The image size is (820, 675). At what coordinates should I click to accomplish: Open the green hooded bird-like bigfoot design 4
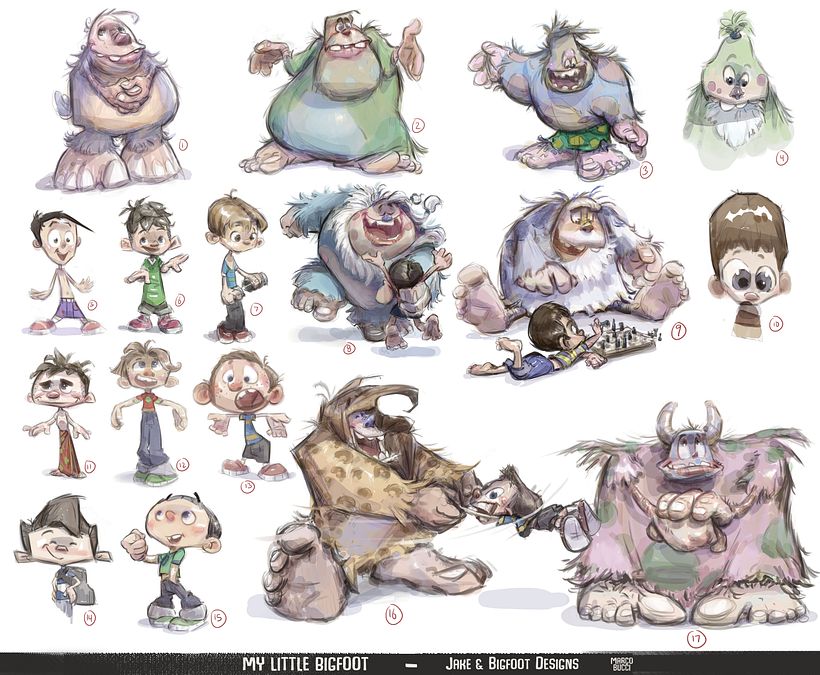(735, 85)
